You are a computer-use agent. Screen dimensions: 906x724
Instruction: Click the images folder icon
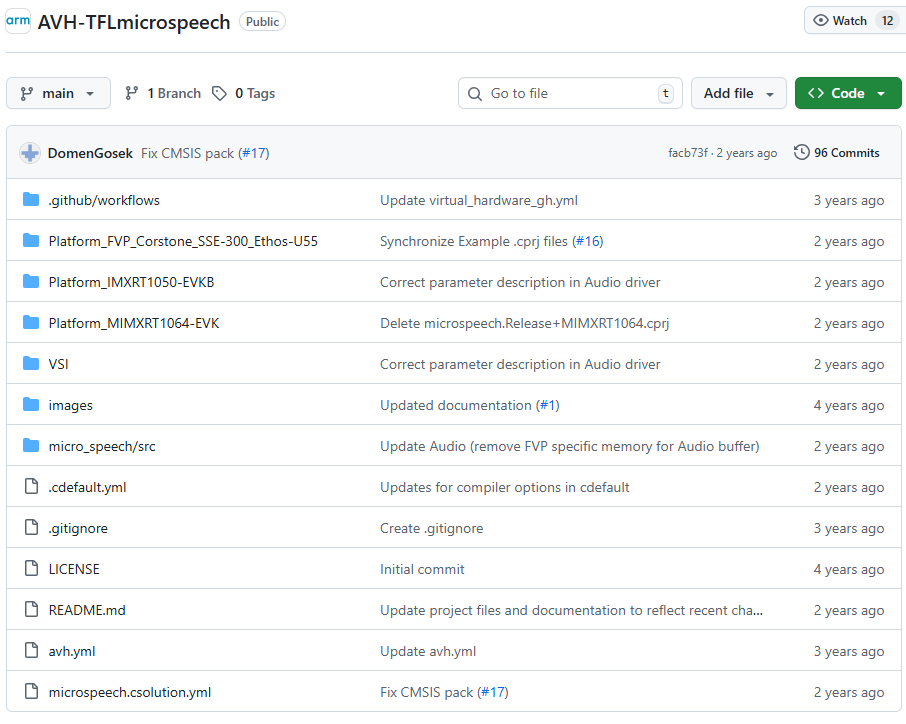pyautogui.click(x=31, y=405)
